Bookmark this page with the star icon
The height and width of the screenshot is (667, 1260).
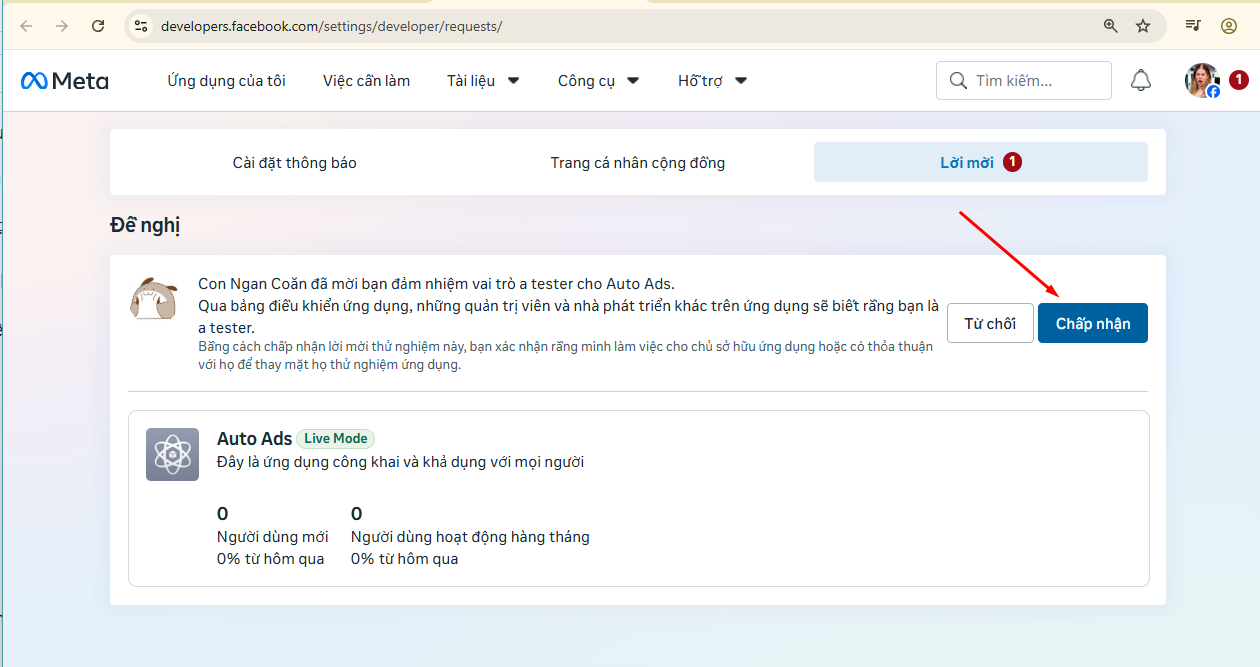[1143, 26]
